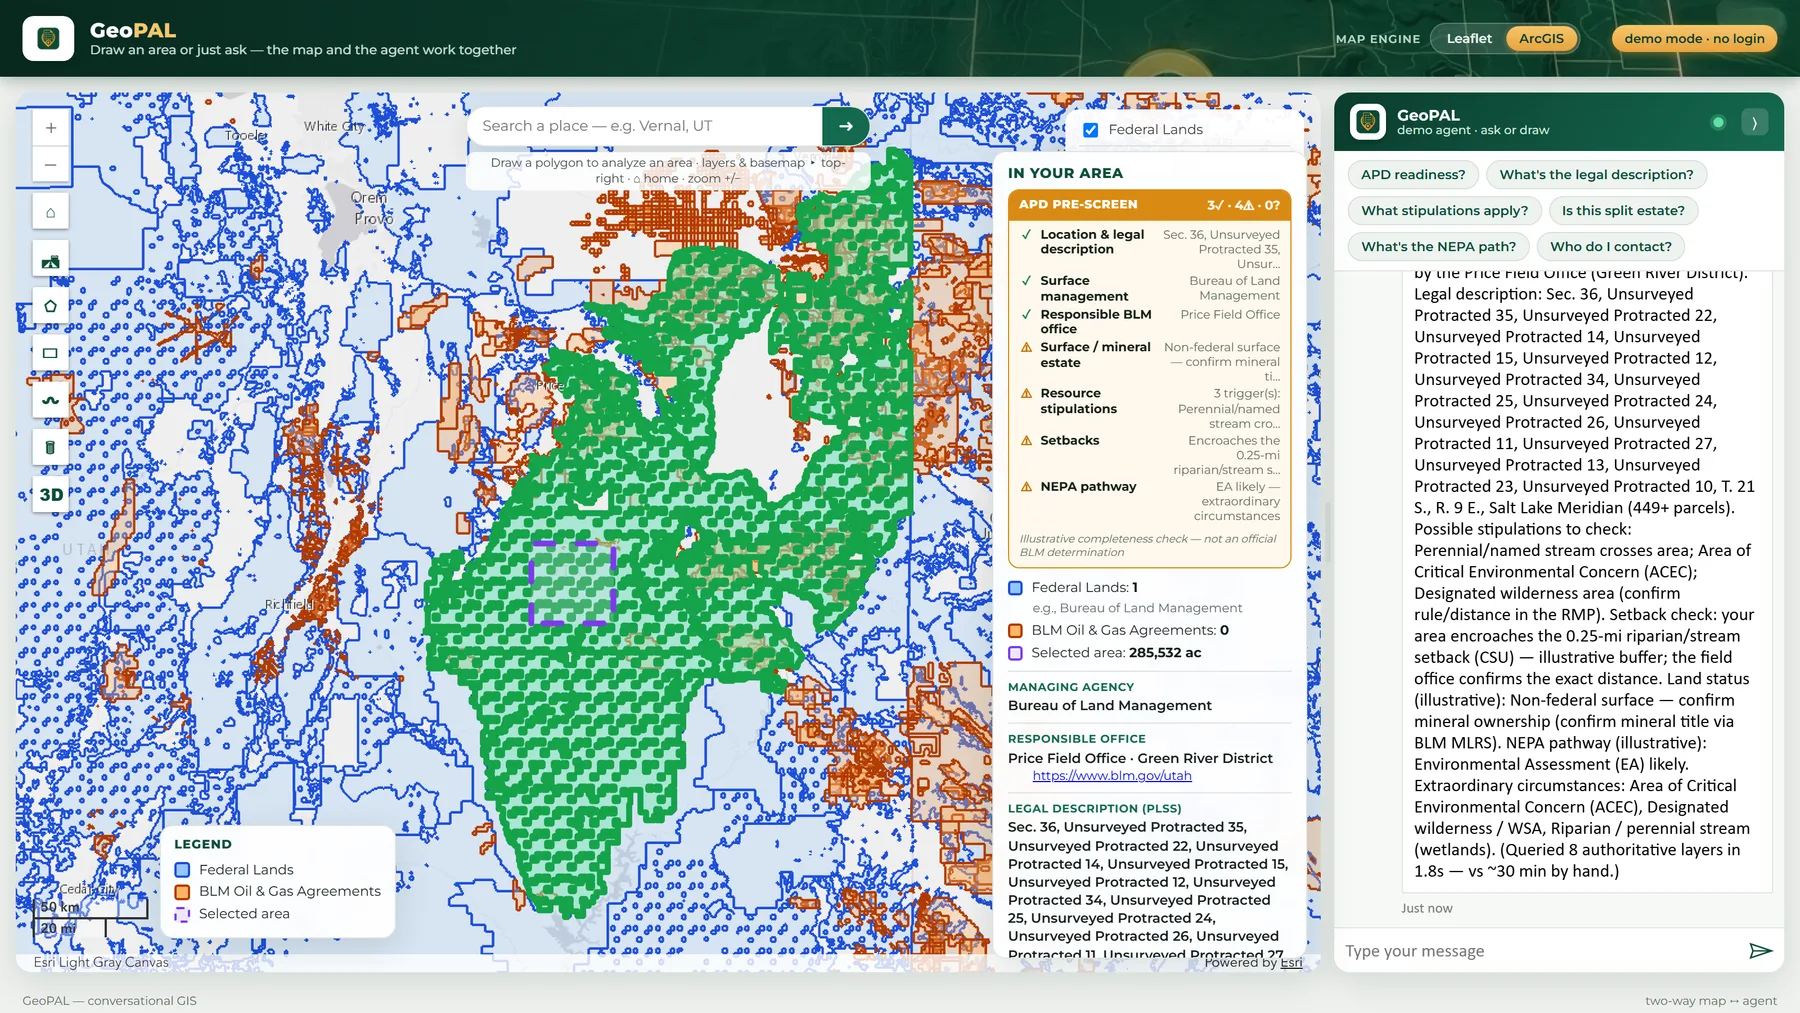Collapse the GeoPAL chat panel chevron

click(x=1754, y=122)
